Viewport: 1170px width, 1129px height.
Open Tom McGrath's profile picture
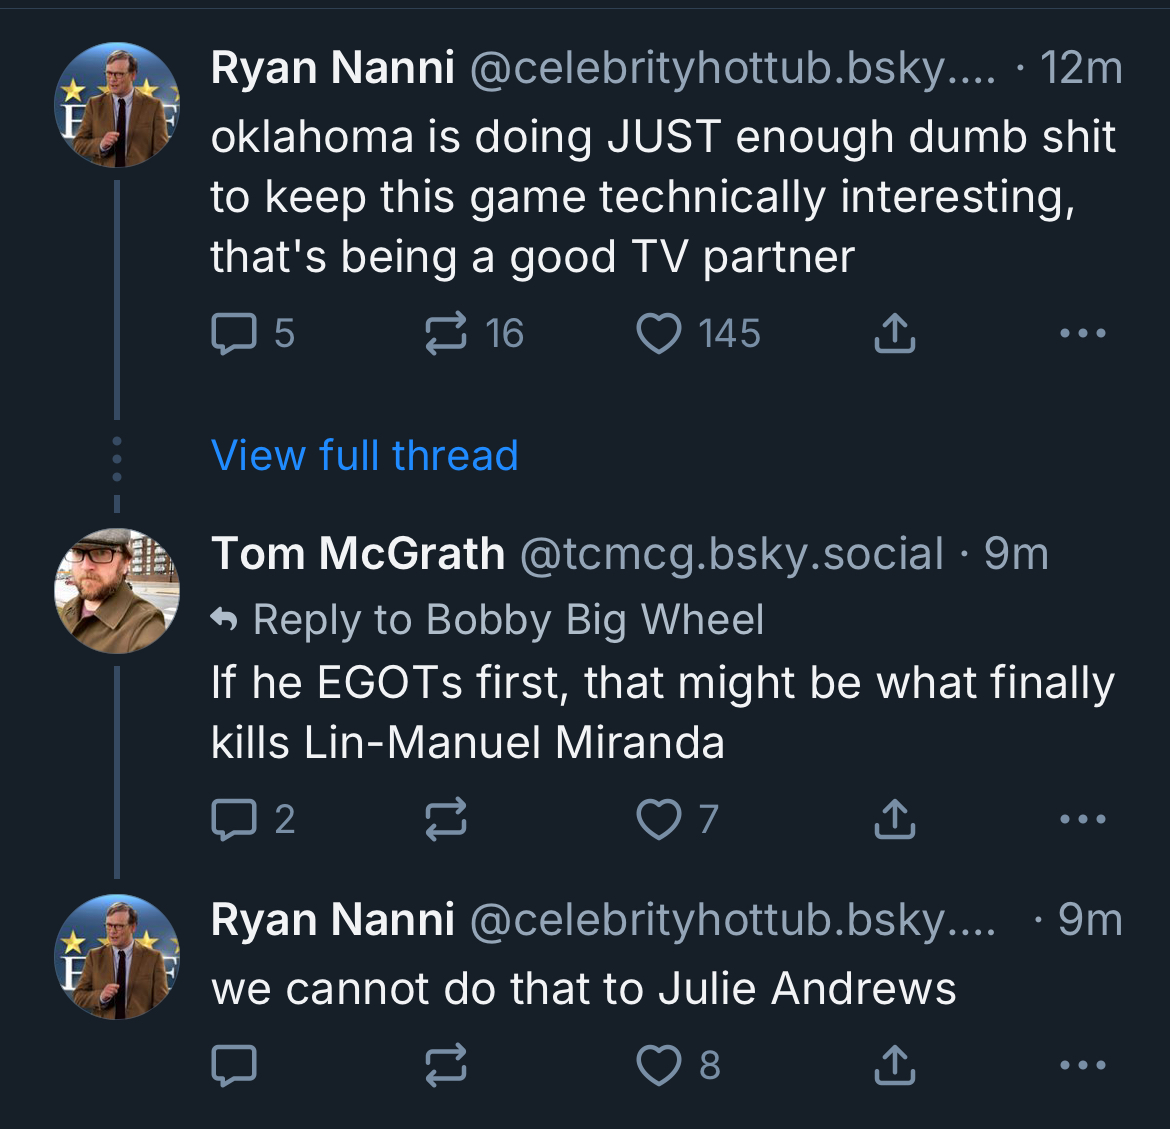(x=117, y=591)
